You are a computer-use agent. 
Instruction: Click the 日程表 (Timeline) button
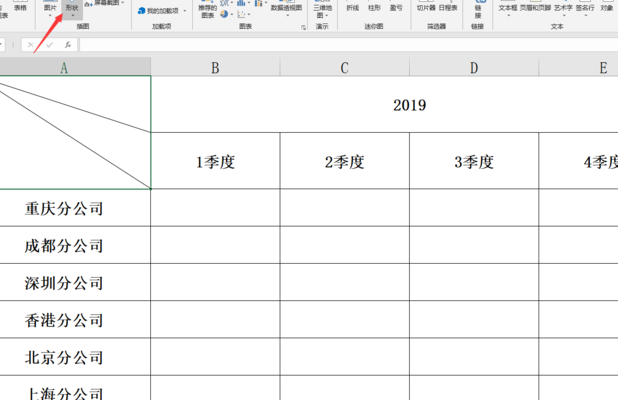click(x=448, y=7)
